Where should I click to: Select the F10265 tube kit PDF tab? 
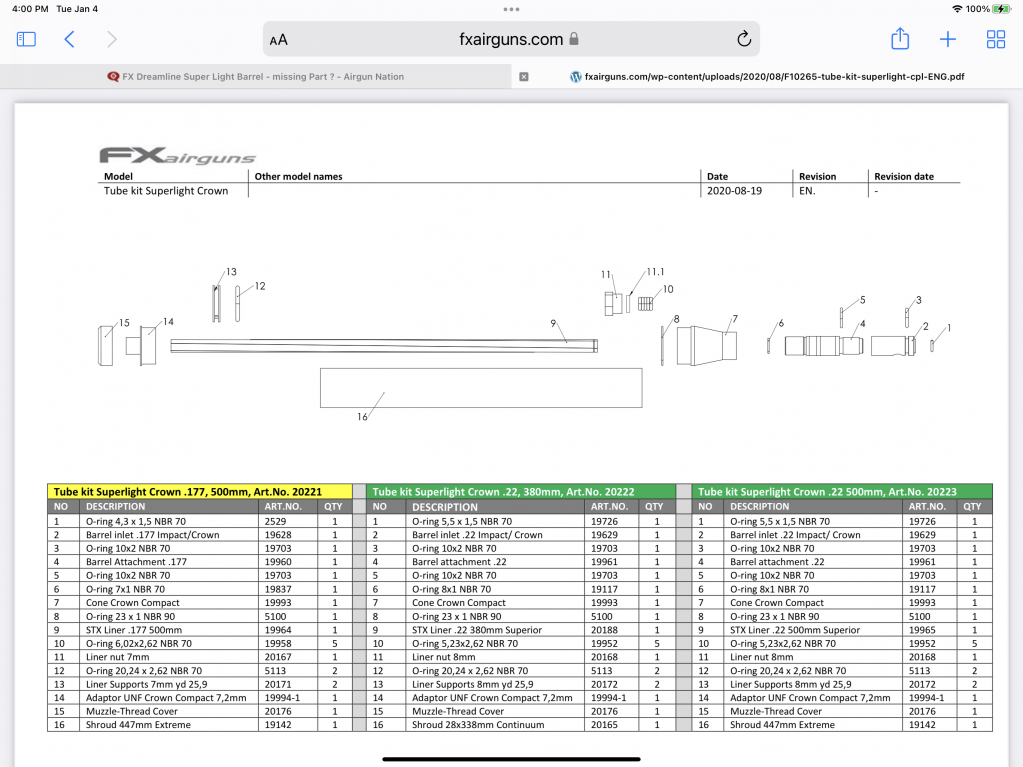[x=767, y=76]
